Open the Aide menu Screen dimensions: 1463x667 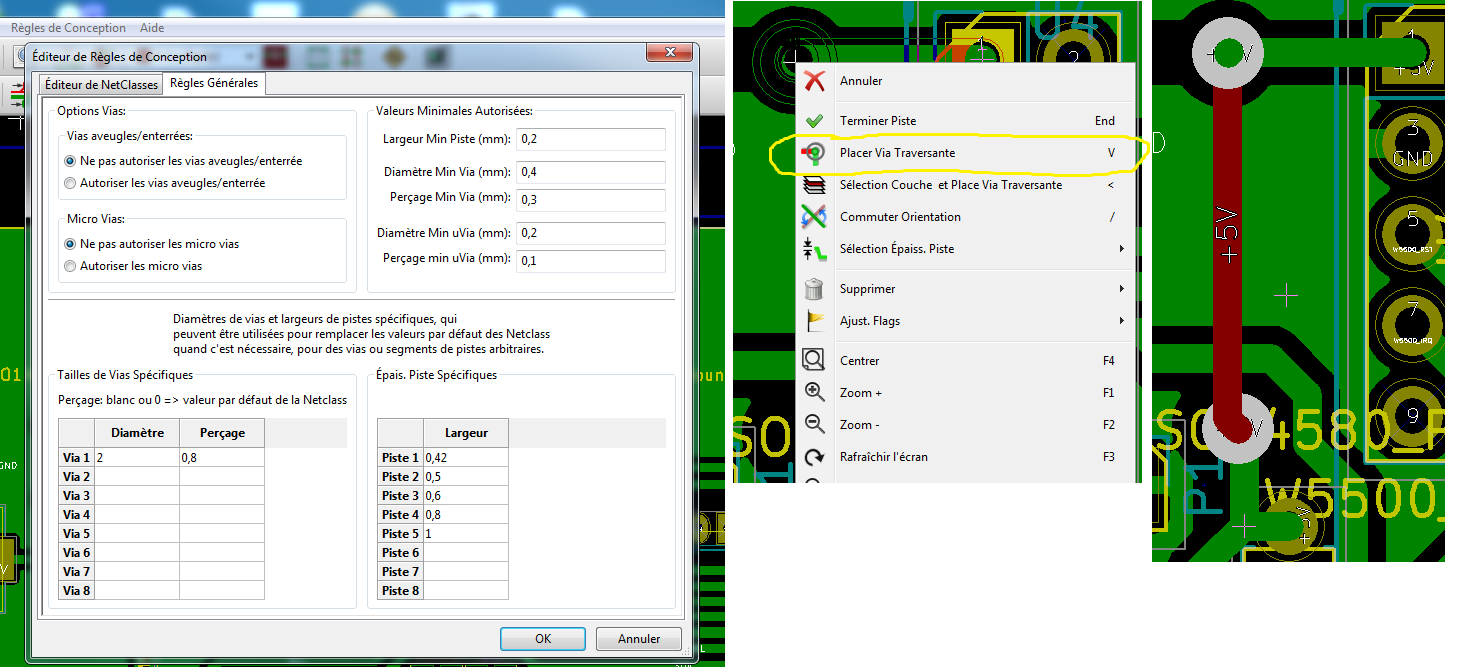point(151,27)
